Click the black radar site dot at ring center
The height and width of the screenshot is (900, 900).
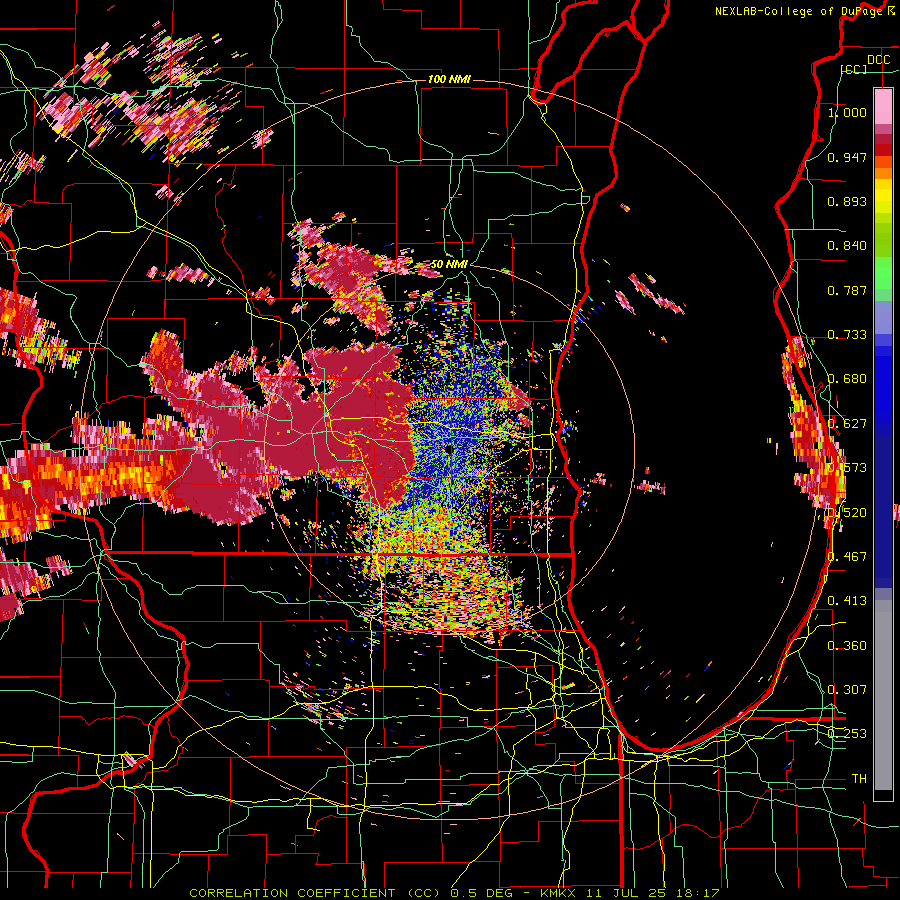click(x=449, y=449)
